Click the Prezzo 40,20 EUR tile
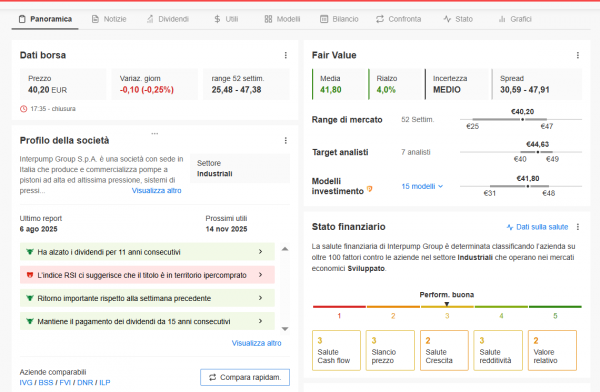Screen dimensions: 600x392 pos(63,84)
